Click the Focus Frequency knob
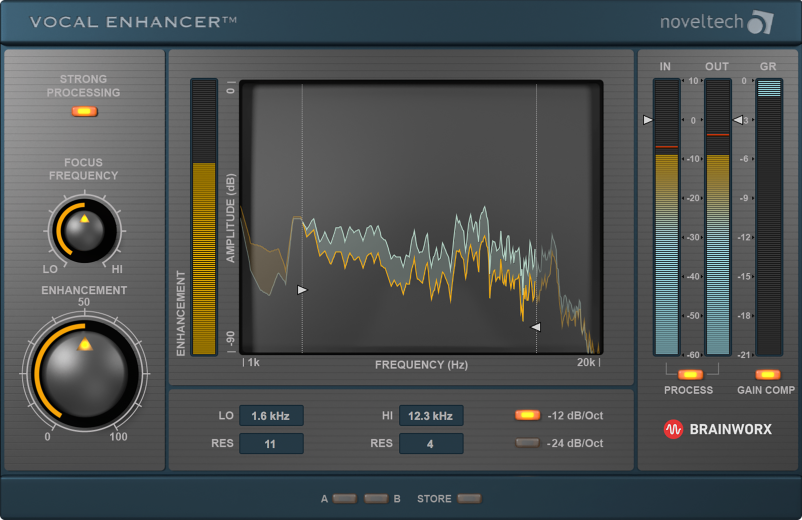 84,231
